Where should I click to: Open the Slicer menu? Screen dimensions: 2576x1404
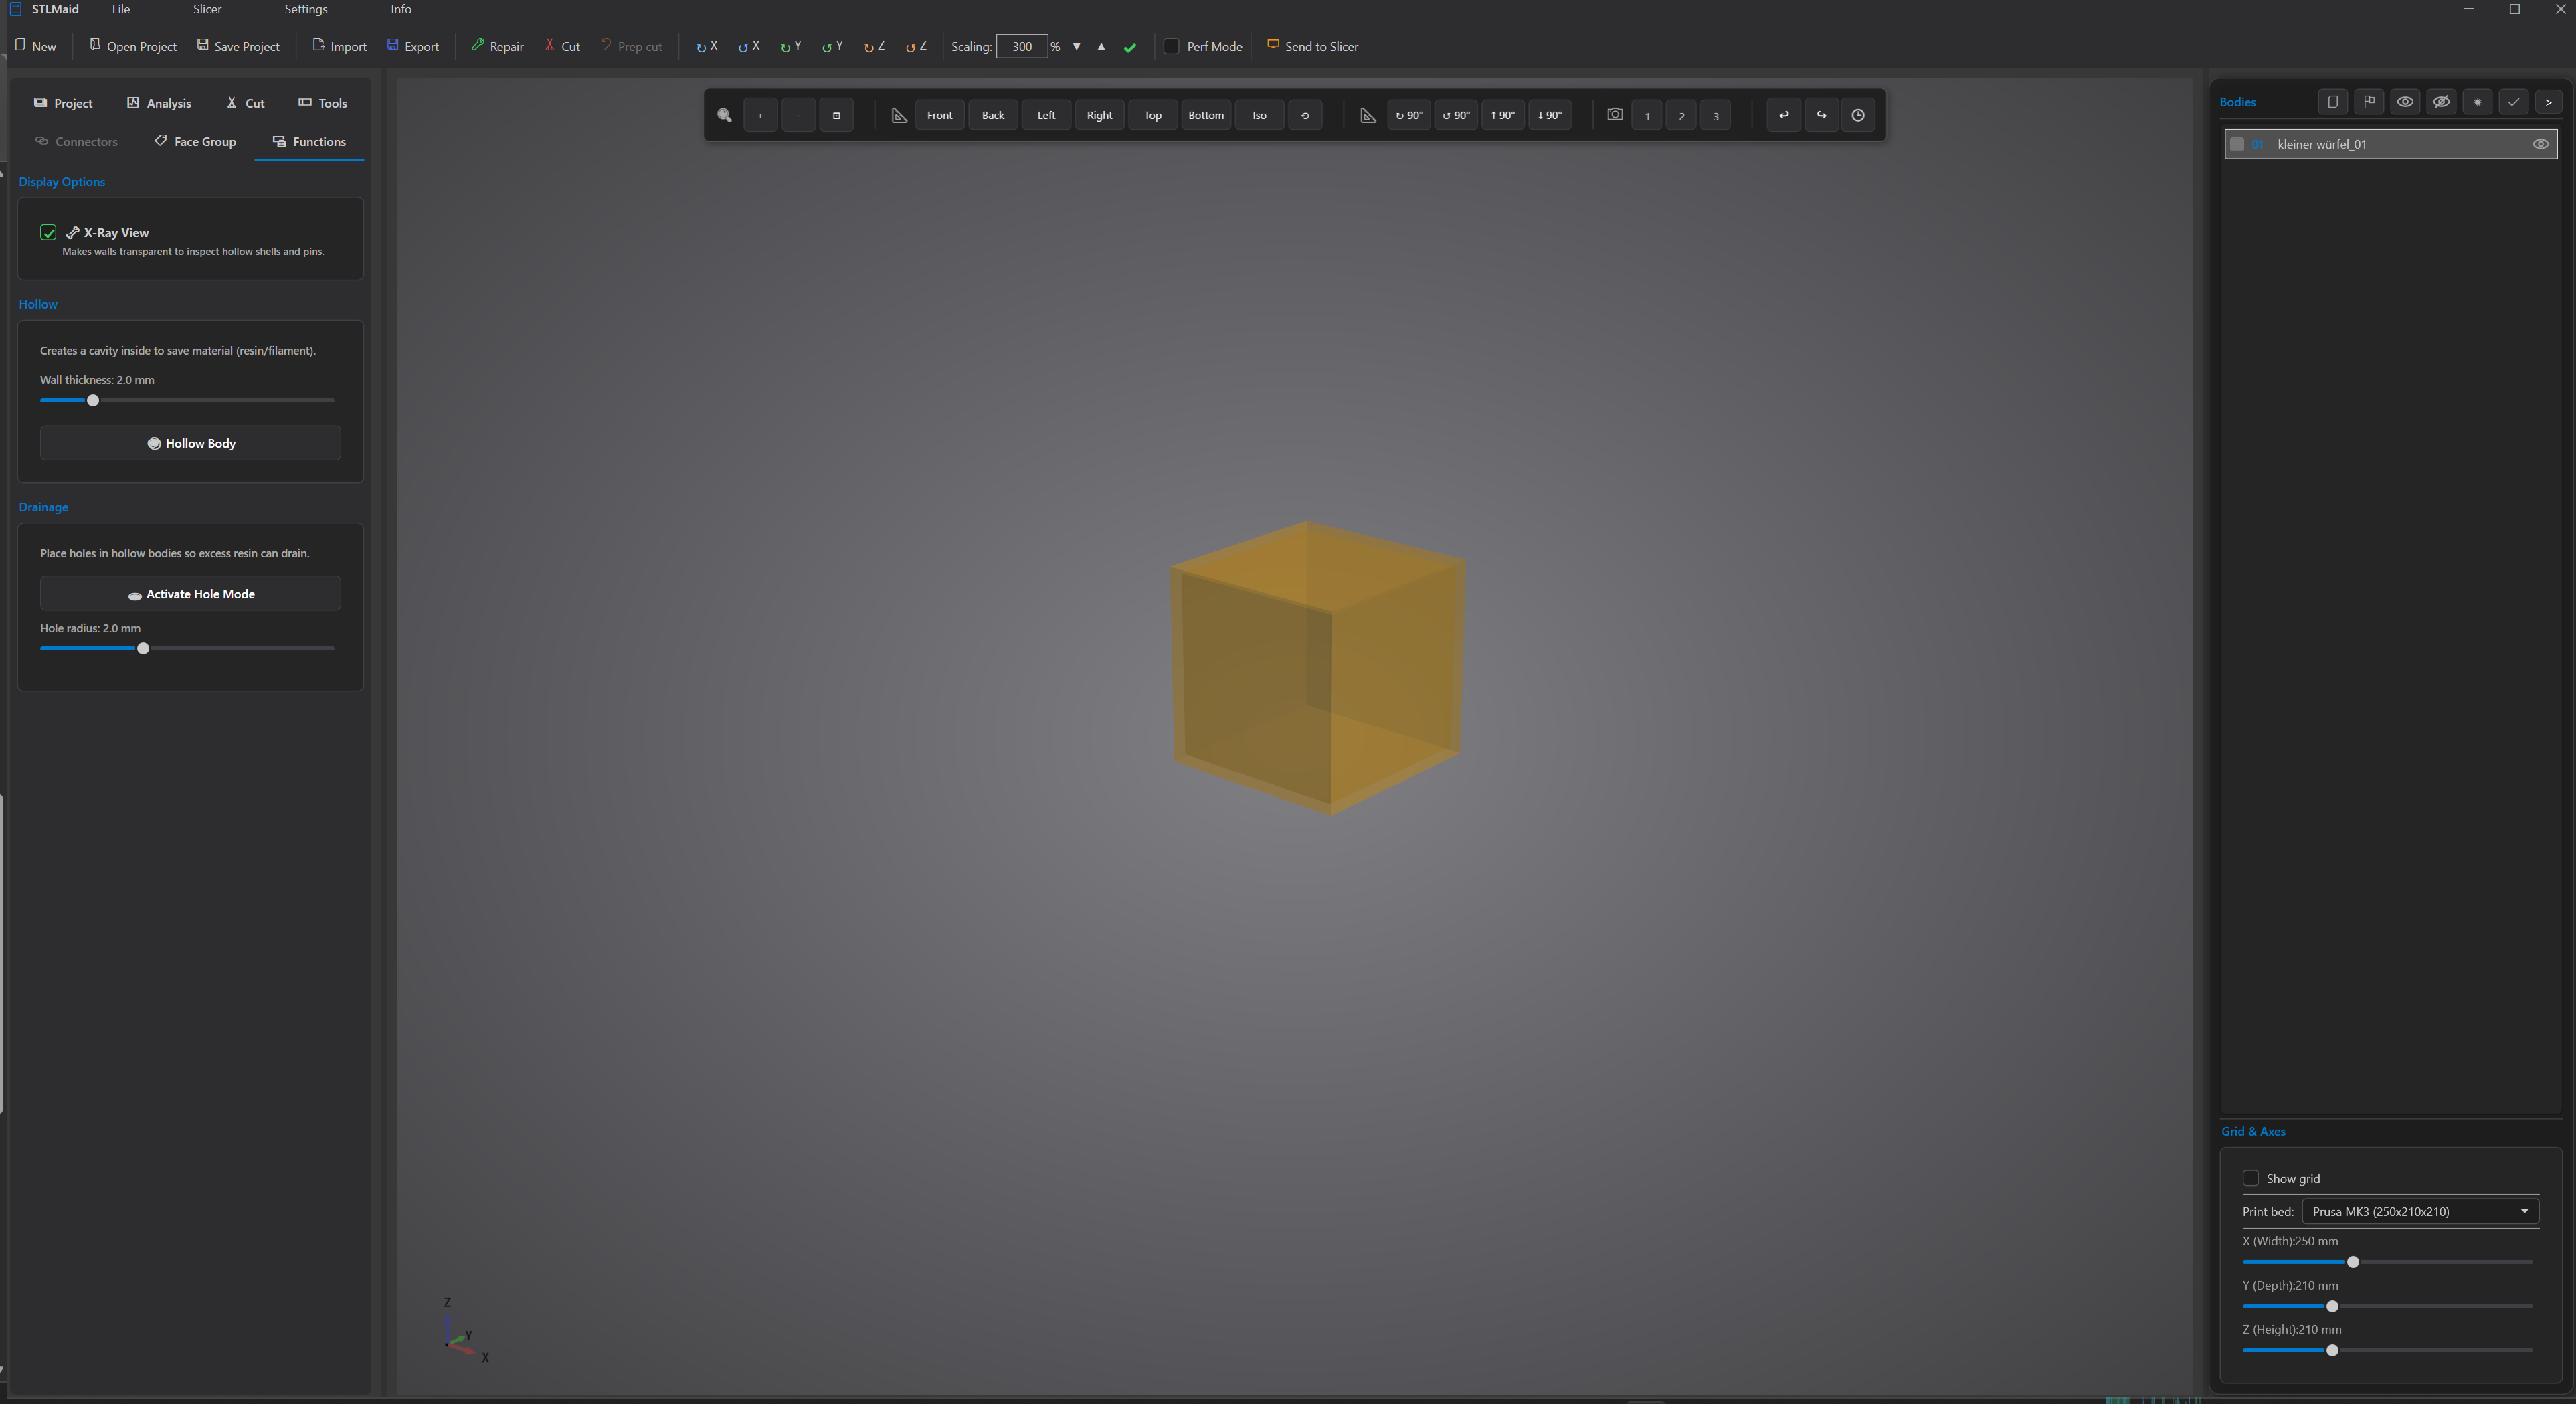pos(207,9)
